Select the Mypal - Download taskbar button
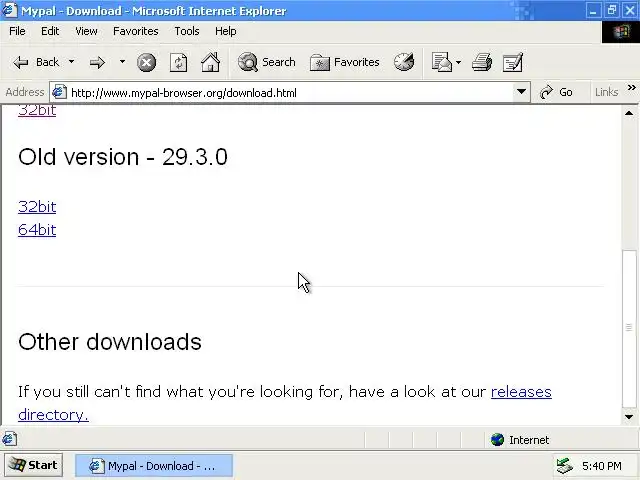The width and height of the screenshot is (640, 480). click(x=154, y=465)
